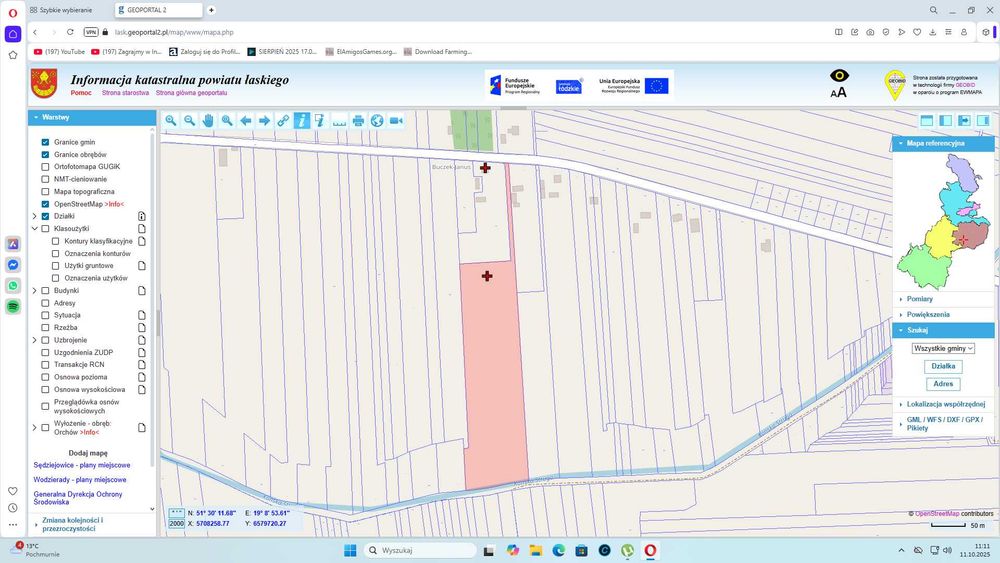Image resolution: width=1000 pixels, height=563 pixels.
Task: Collapse the Szukaj panel header
Action: (x=943, y=330)
